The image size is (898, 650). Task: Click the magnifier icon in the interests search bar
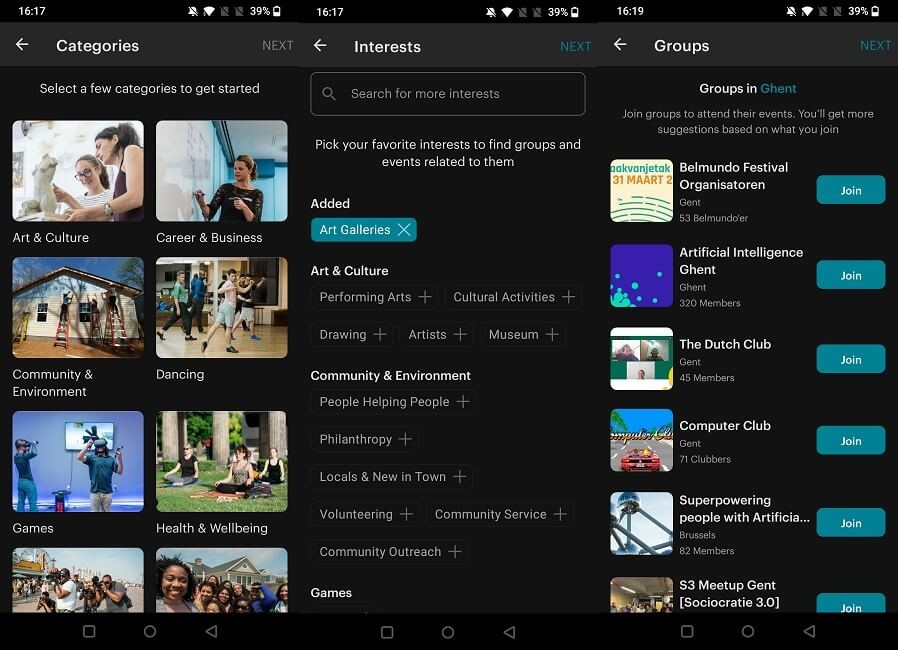pos(330,93)
